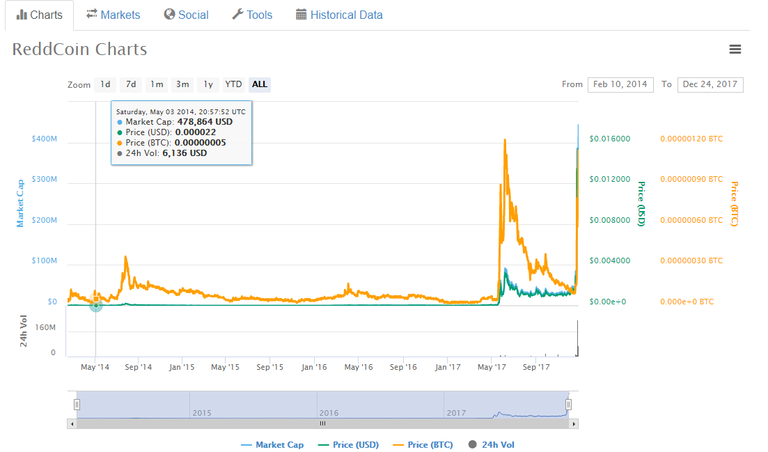Open the Historical Data tab

(x=339, y=15)
